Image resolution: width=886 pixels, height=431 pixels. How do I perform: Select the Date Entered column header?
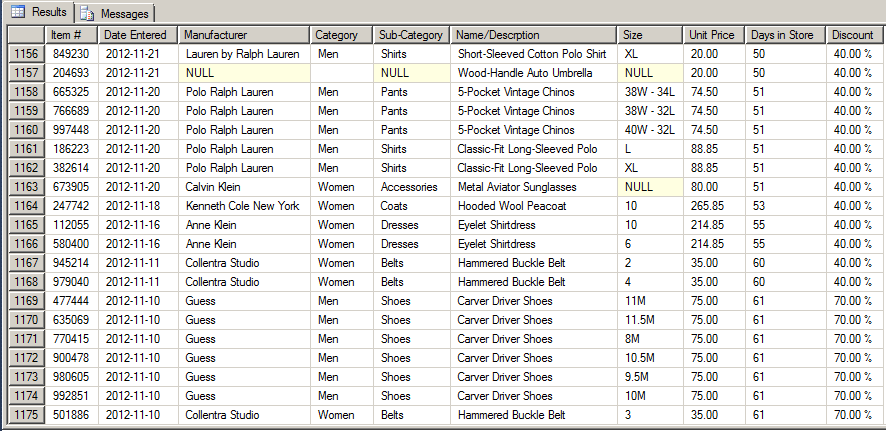pyautogui.click(x=138, y=35)
